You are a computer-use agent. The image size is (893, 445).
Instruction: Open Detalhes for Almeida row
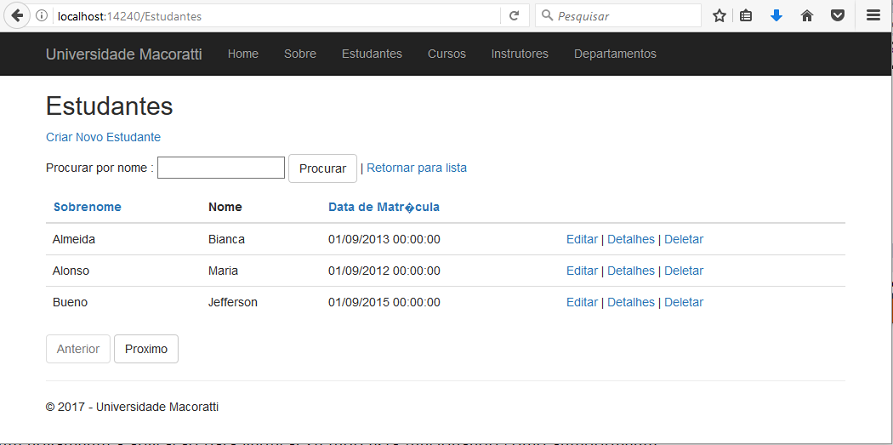[x=631, y=239]
